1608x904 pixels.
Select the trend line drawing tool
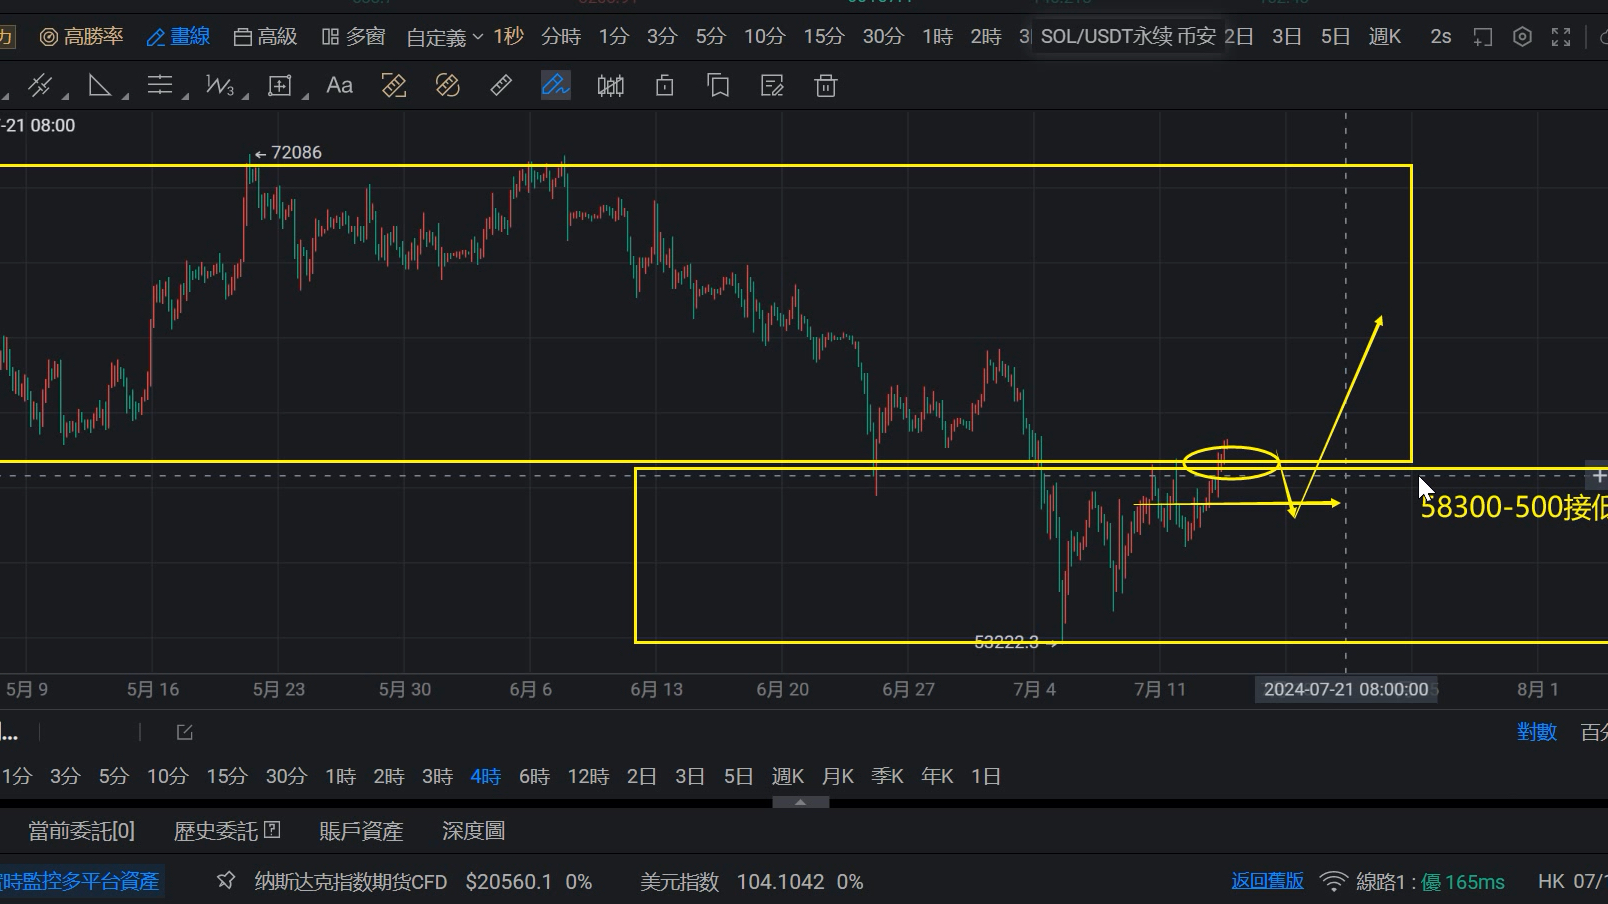click(40, 86)
